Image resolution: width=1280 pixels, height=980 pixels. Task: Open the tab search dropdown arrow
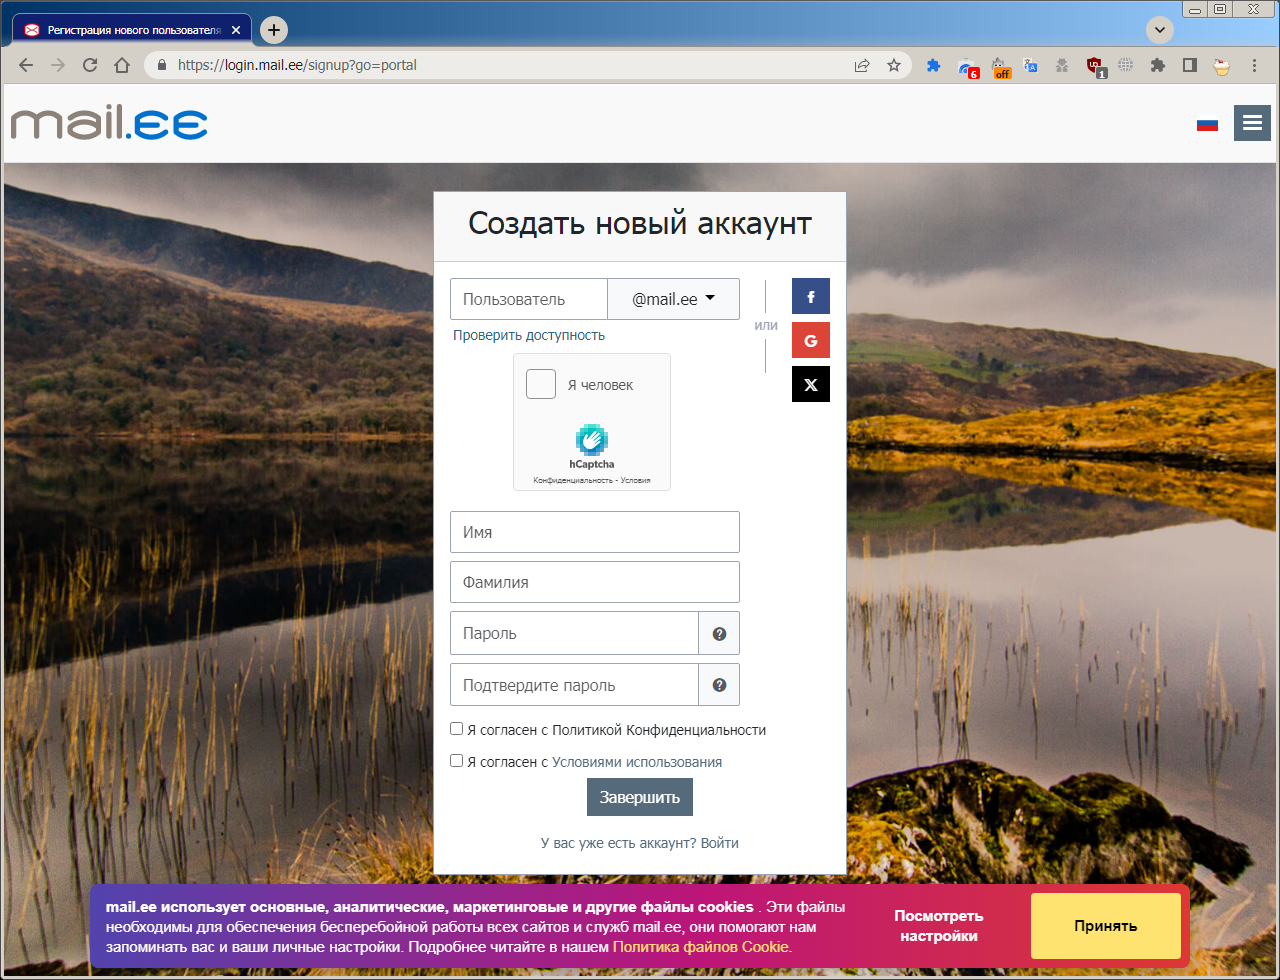pos(1159,29)
